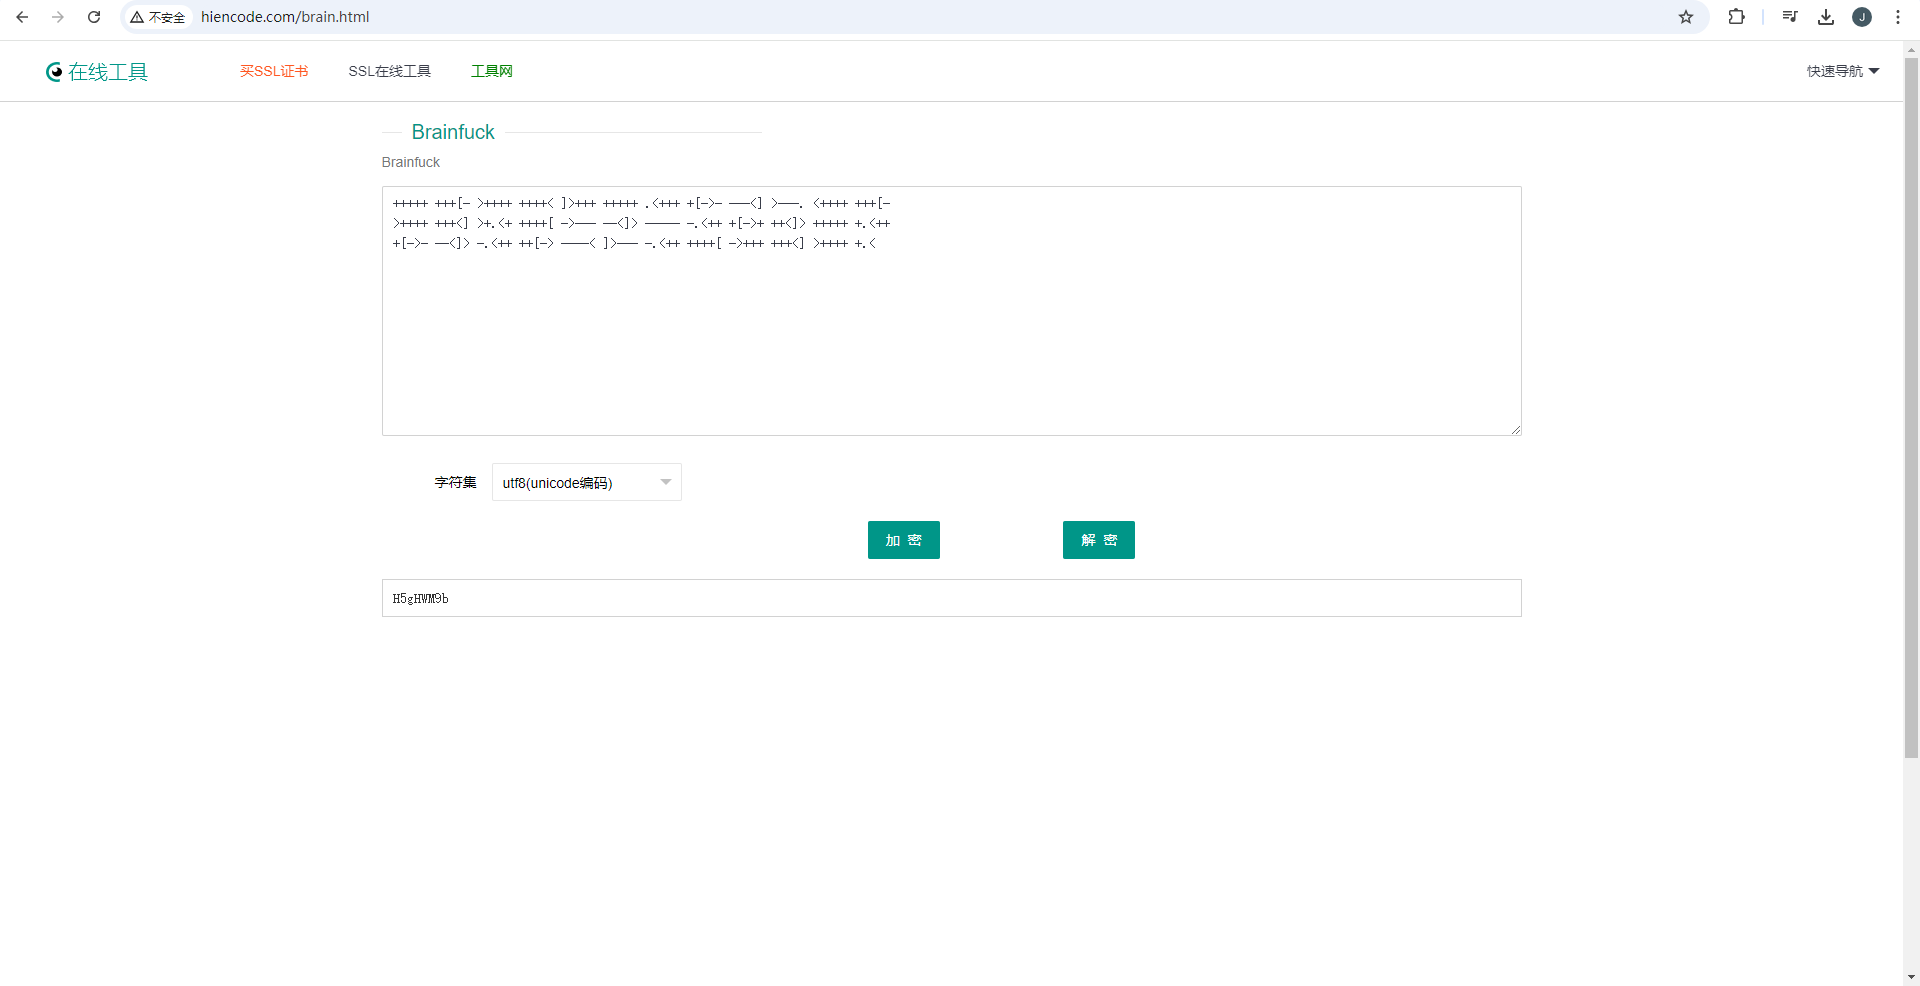Click the browser back arrow icon

pyautogui.click(x=22, y=17)
